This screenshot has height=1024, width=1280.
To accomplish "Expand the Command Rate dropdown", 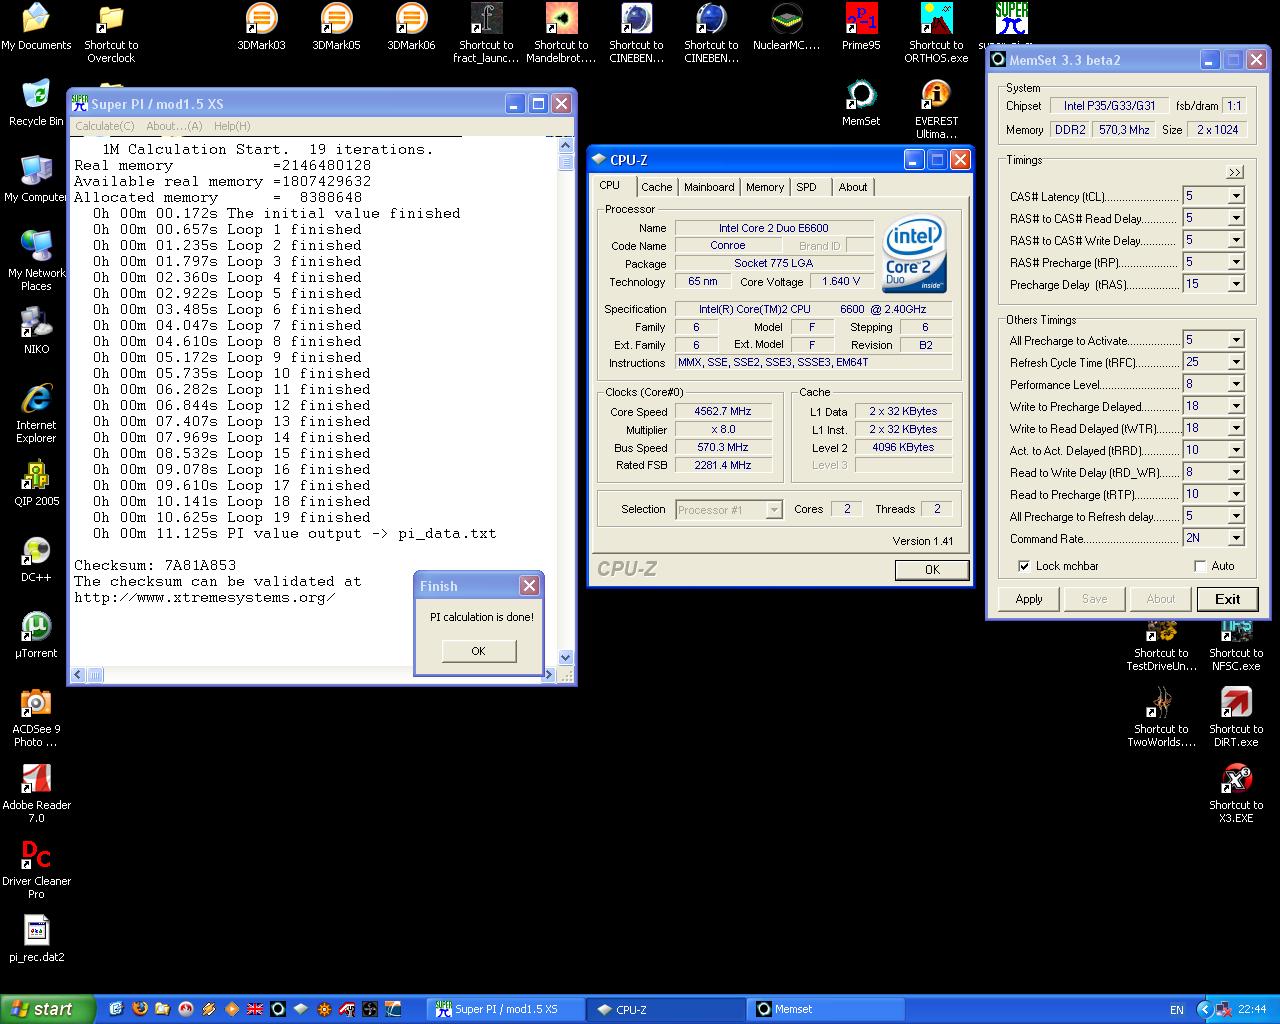I will click(1236, 538).
